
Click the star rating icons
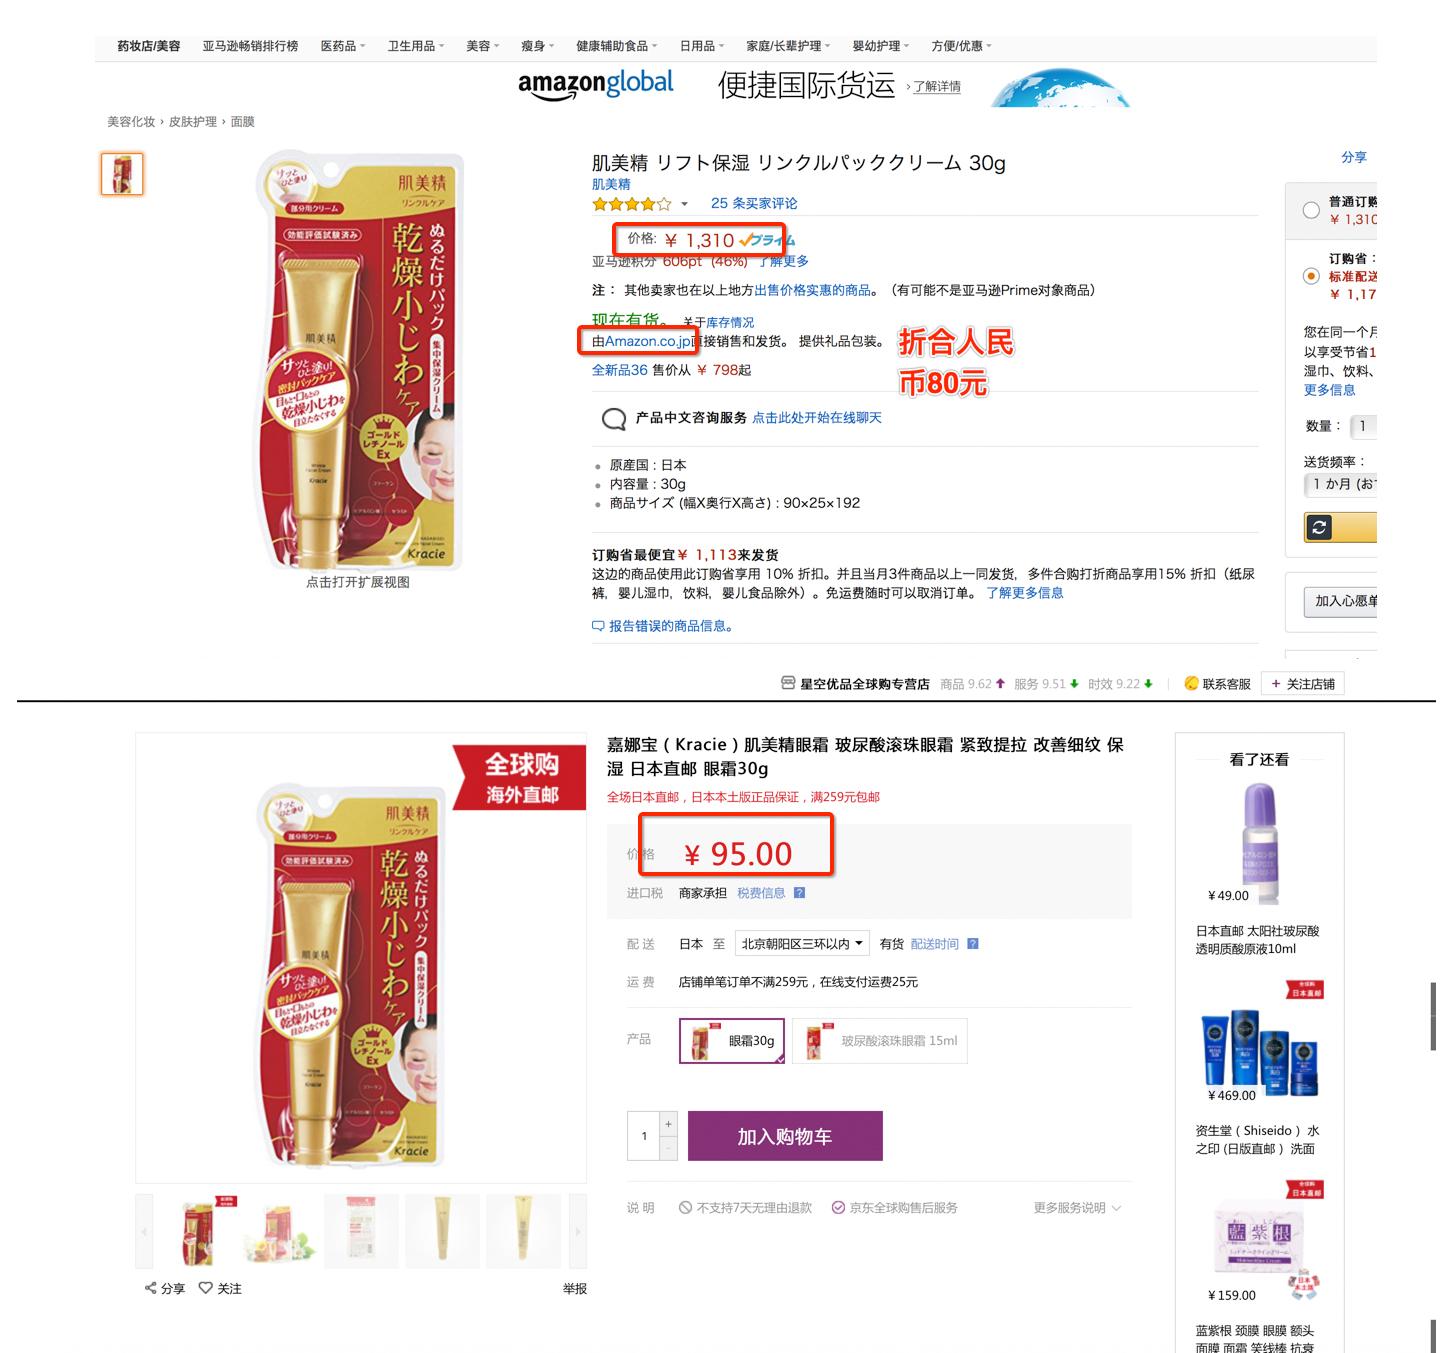pos(632,204)
